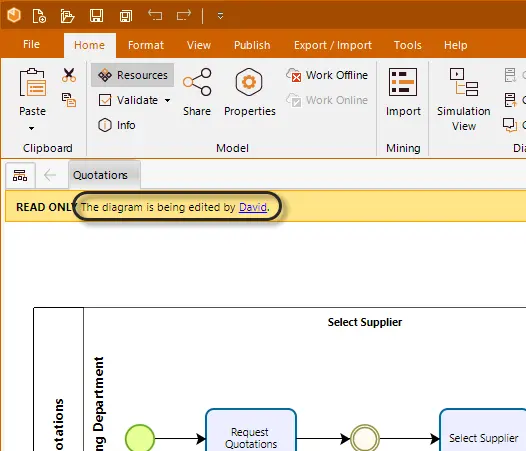526x451 pixels.
Task: Select the green start event
Action: coord(140,438)
